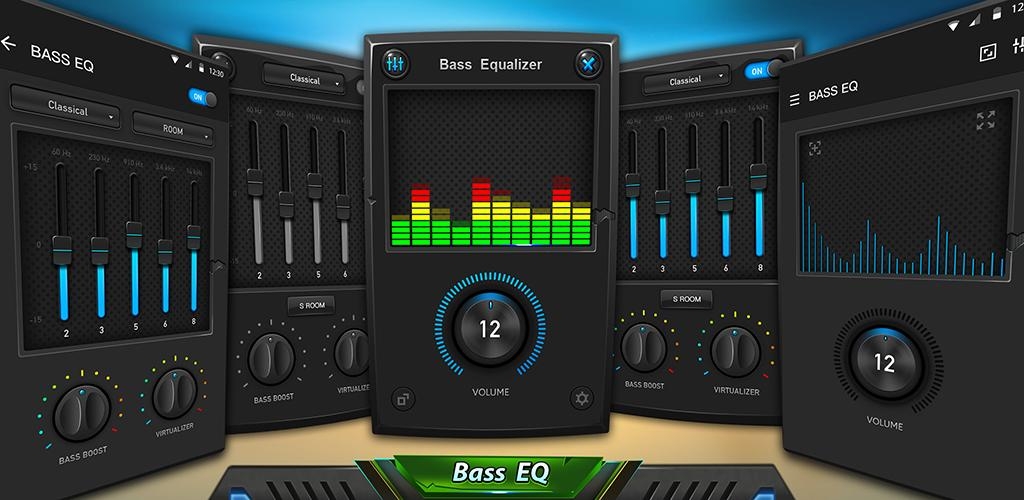Click the green 'Bass EQ' banner label
This screenshot has width=1024, height=500.
pos(500,472)
